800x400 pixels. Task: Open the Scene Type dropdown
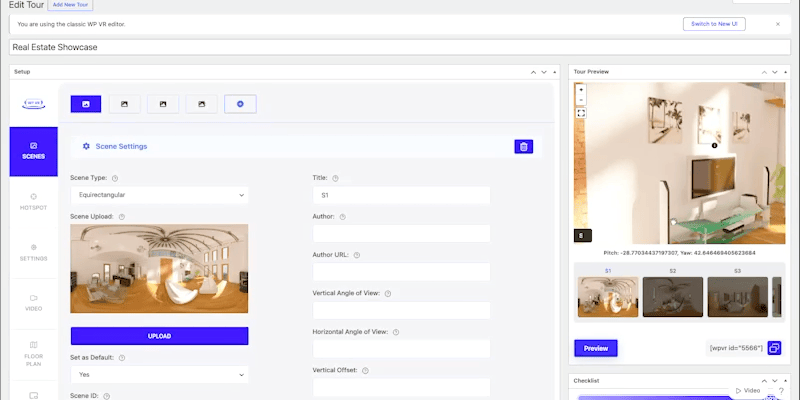(x=160, y=195)
